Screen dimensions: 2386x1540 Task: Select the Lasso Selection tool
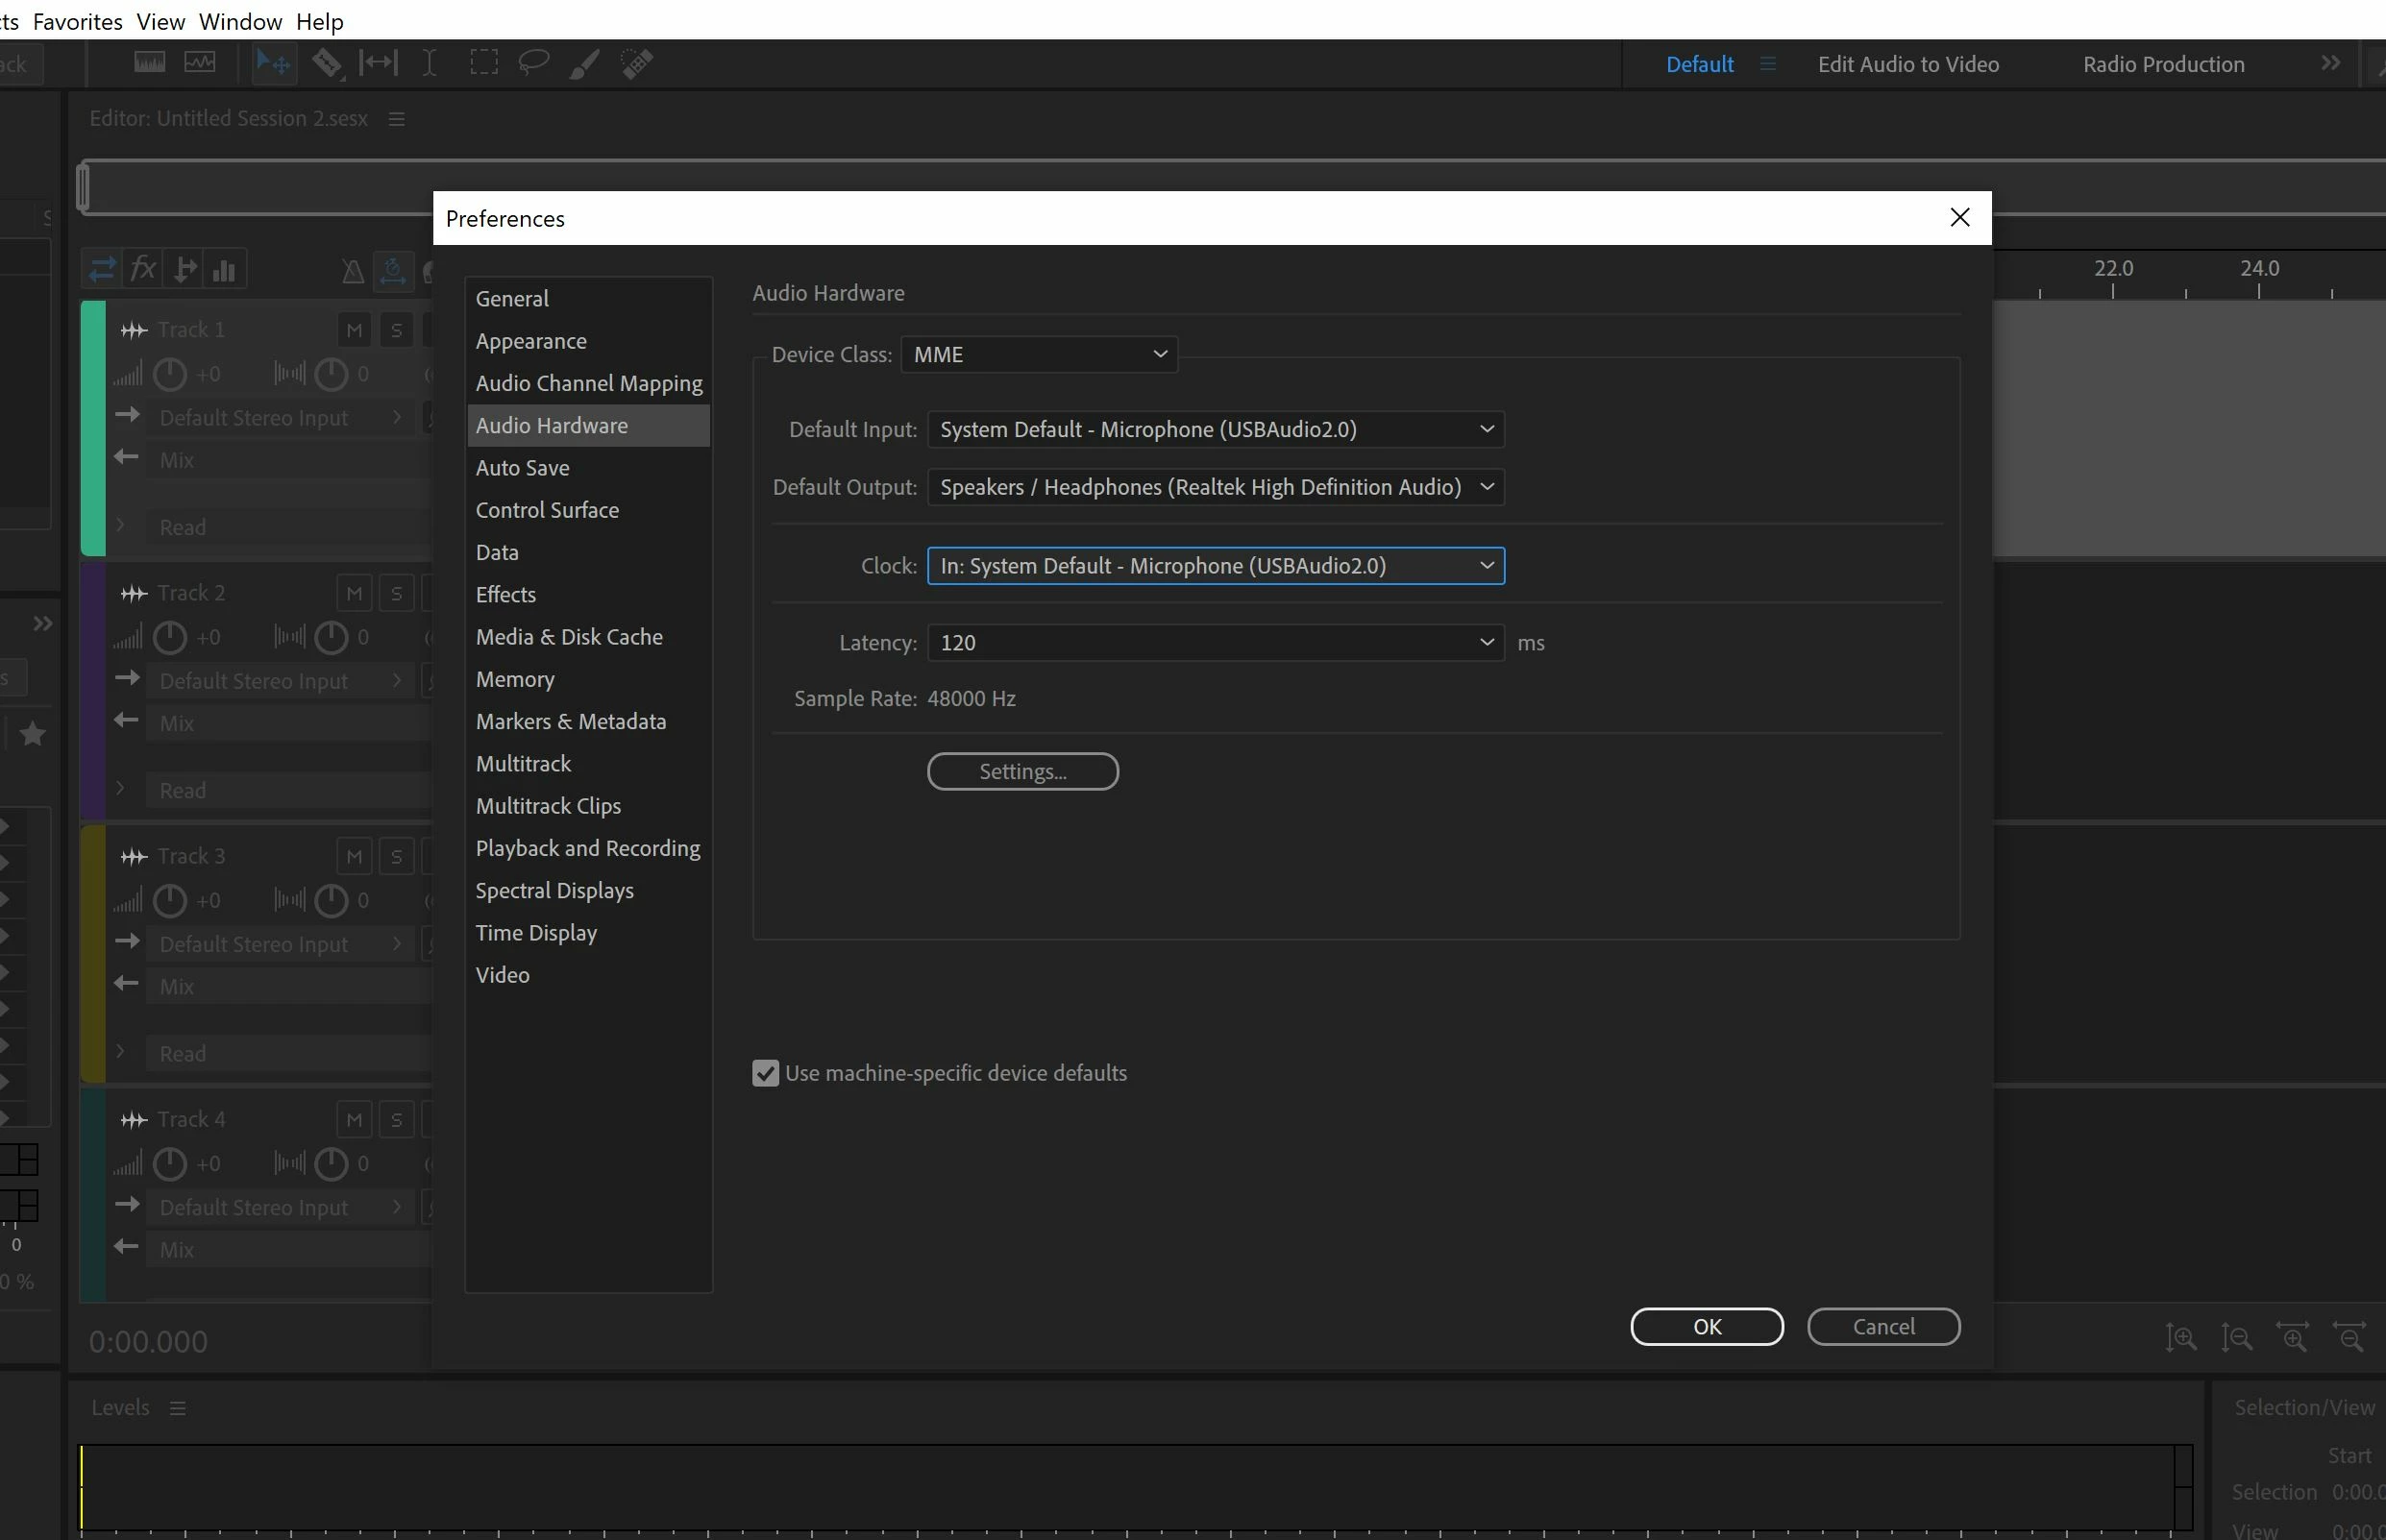[x=533, y=64]
